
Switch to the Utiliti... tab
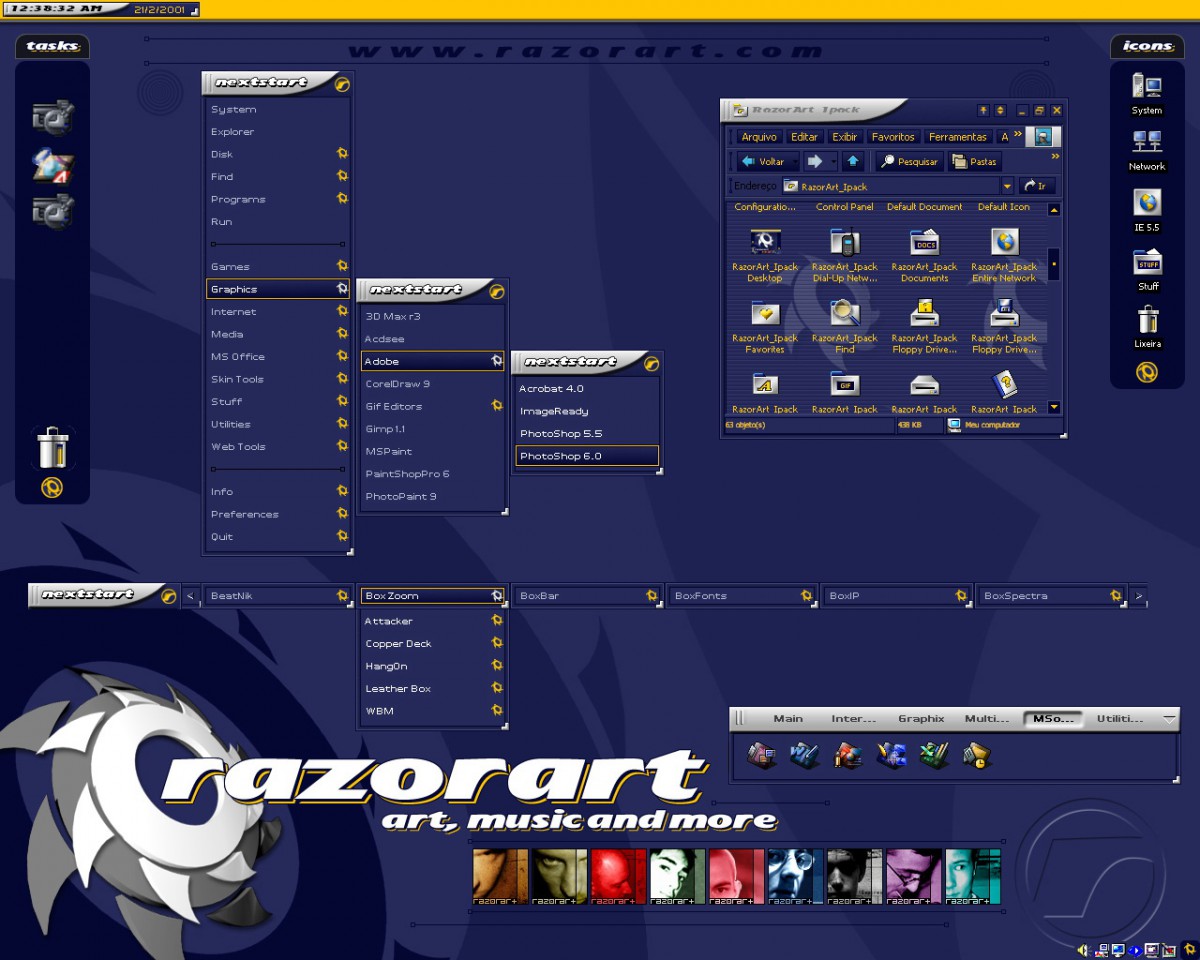pyautogui.click(x=1120, y=718)
